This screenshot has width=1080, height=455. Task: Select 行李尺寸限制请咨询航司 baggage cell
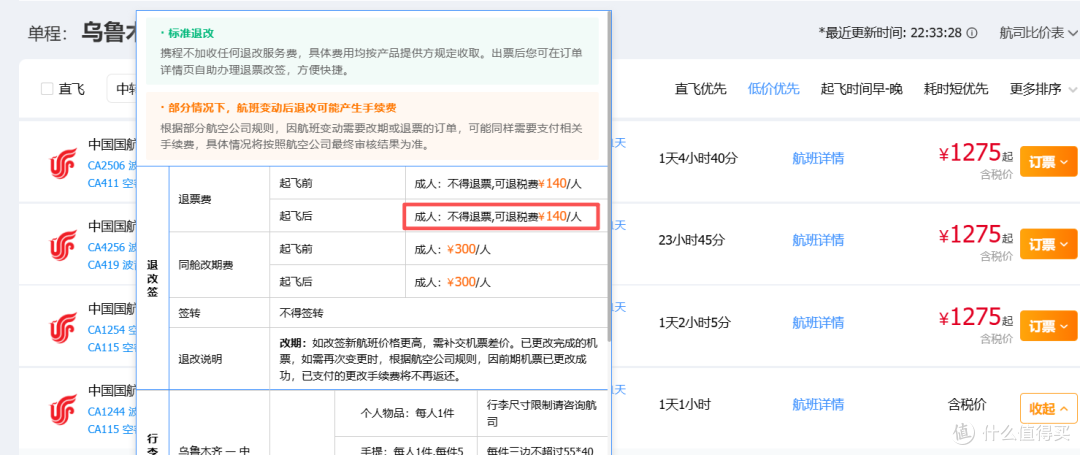point(543,415)
